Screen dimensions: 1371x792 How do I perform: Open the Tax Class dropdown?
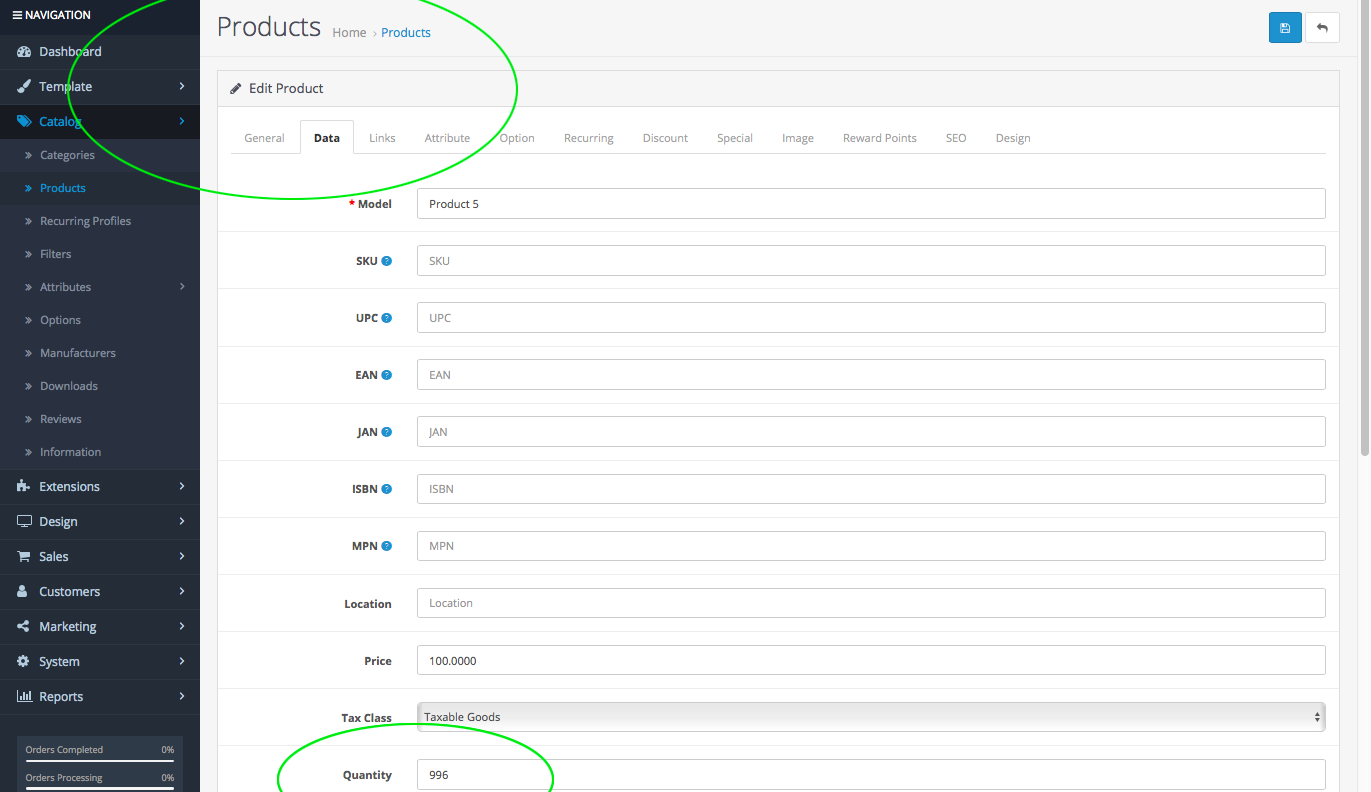(871, 717)
